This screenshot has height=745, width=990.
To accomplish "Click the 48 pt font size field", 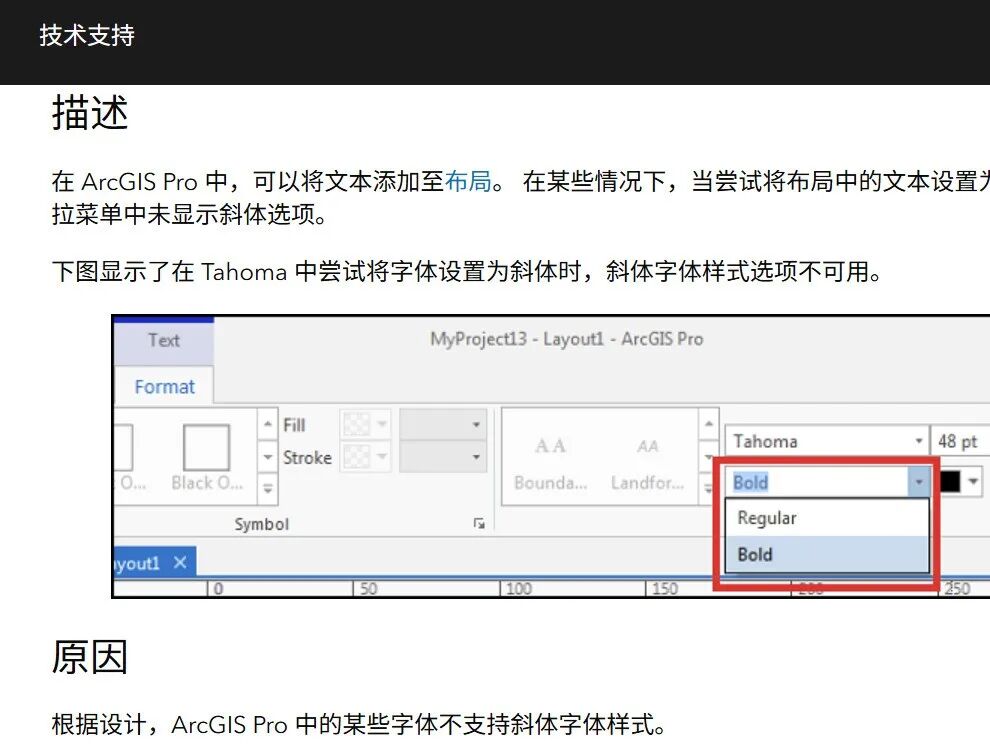I will pyautogui.click(x=960, y=441).
